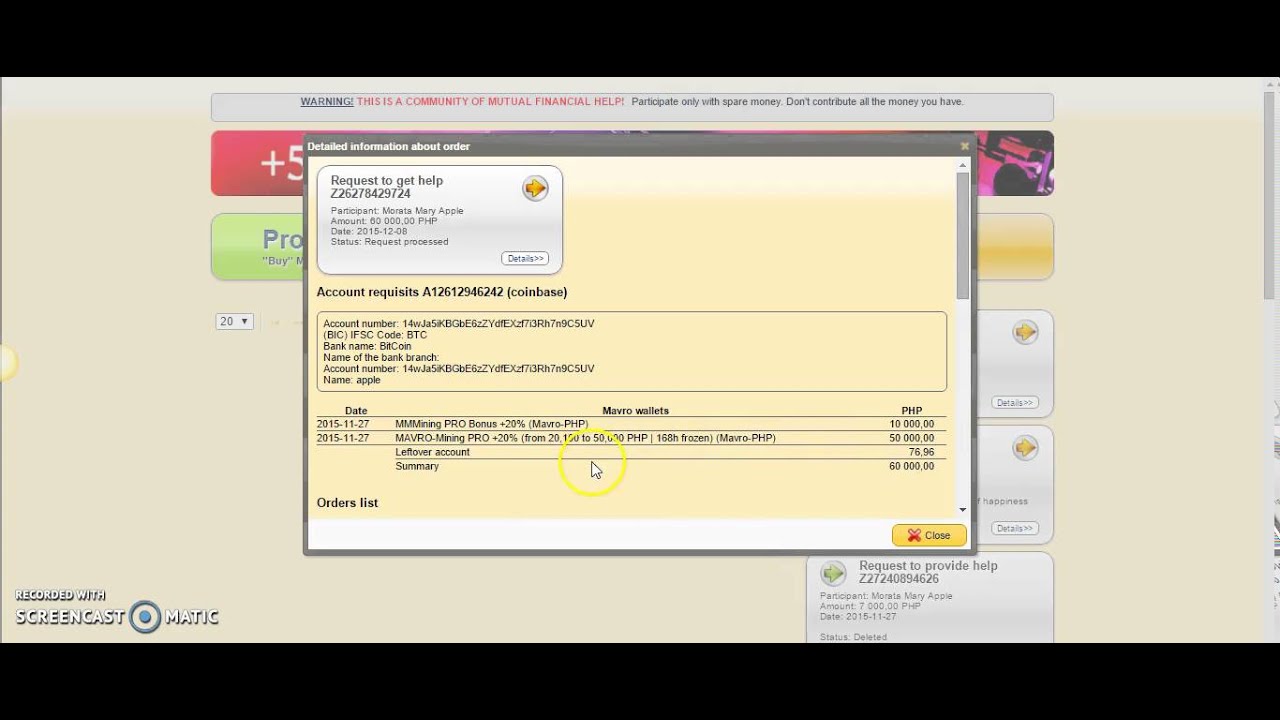Click the 50 000,00 PHP value
The width and height of the screenshot is (1280, 720).
(911, 438)
